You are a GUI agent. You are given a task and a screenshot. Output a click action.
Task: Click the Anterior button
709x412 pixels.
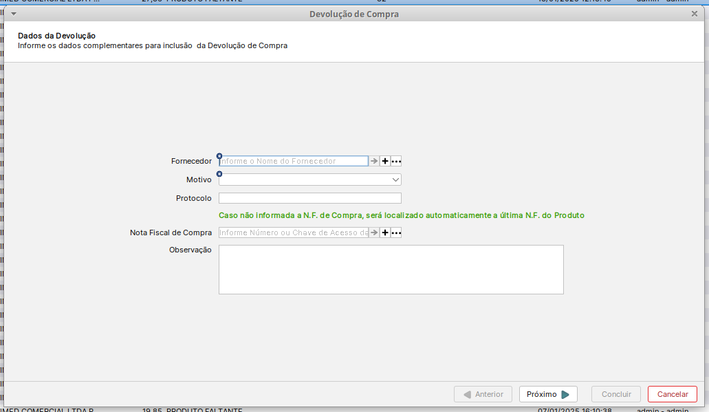[483, 394]
